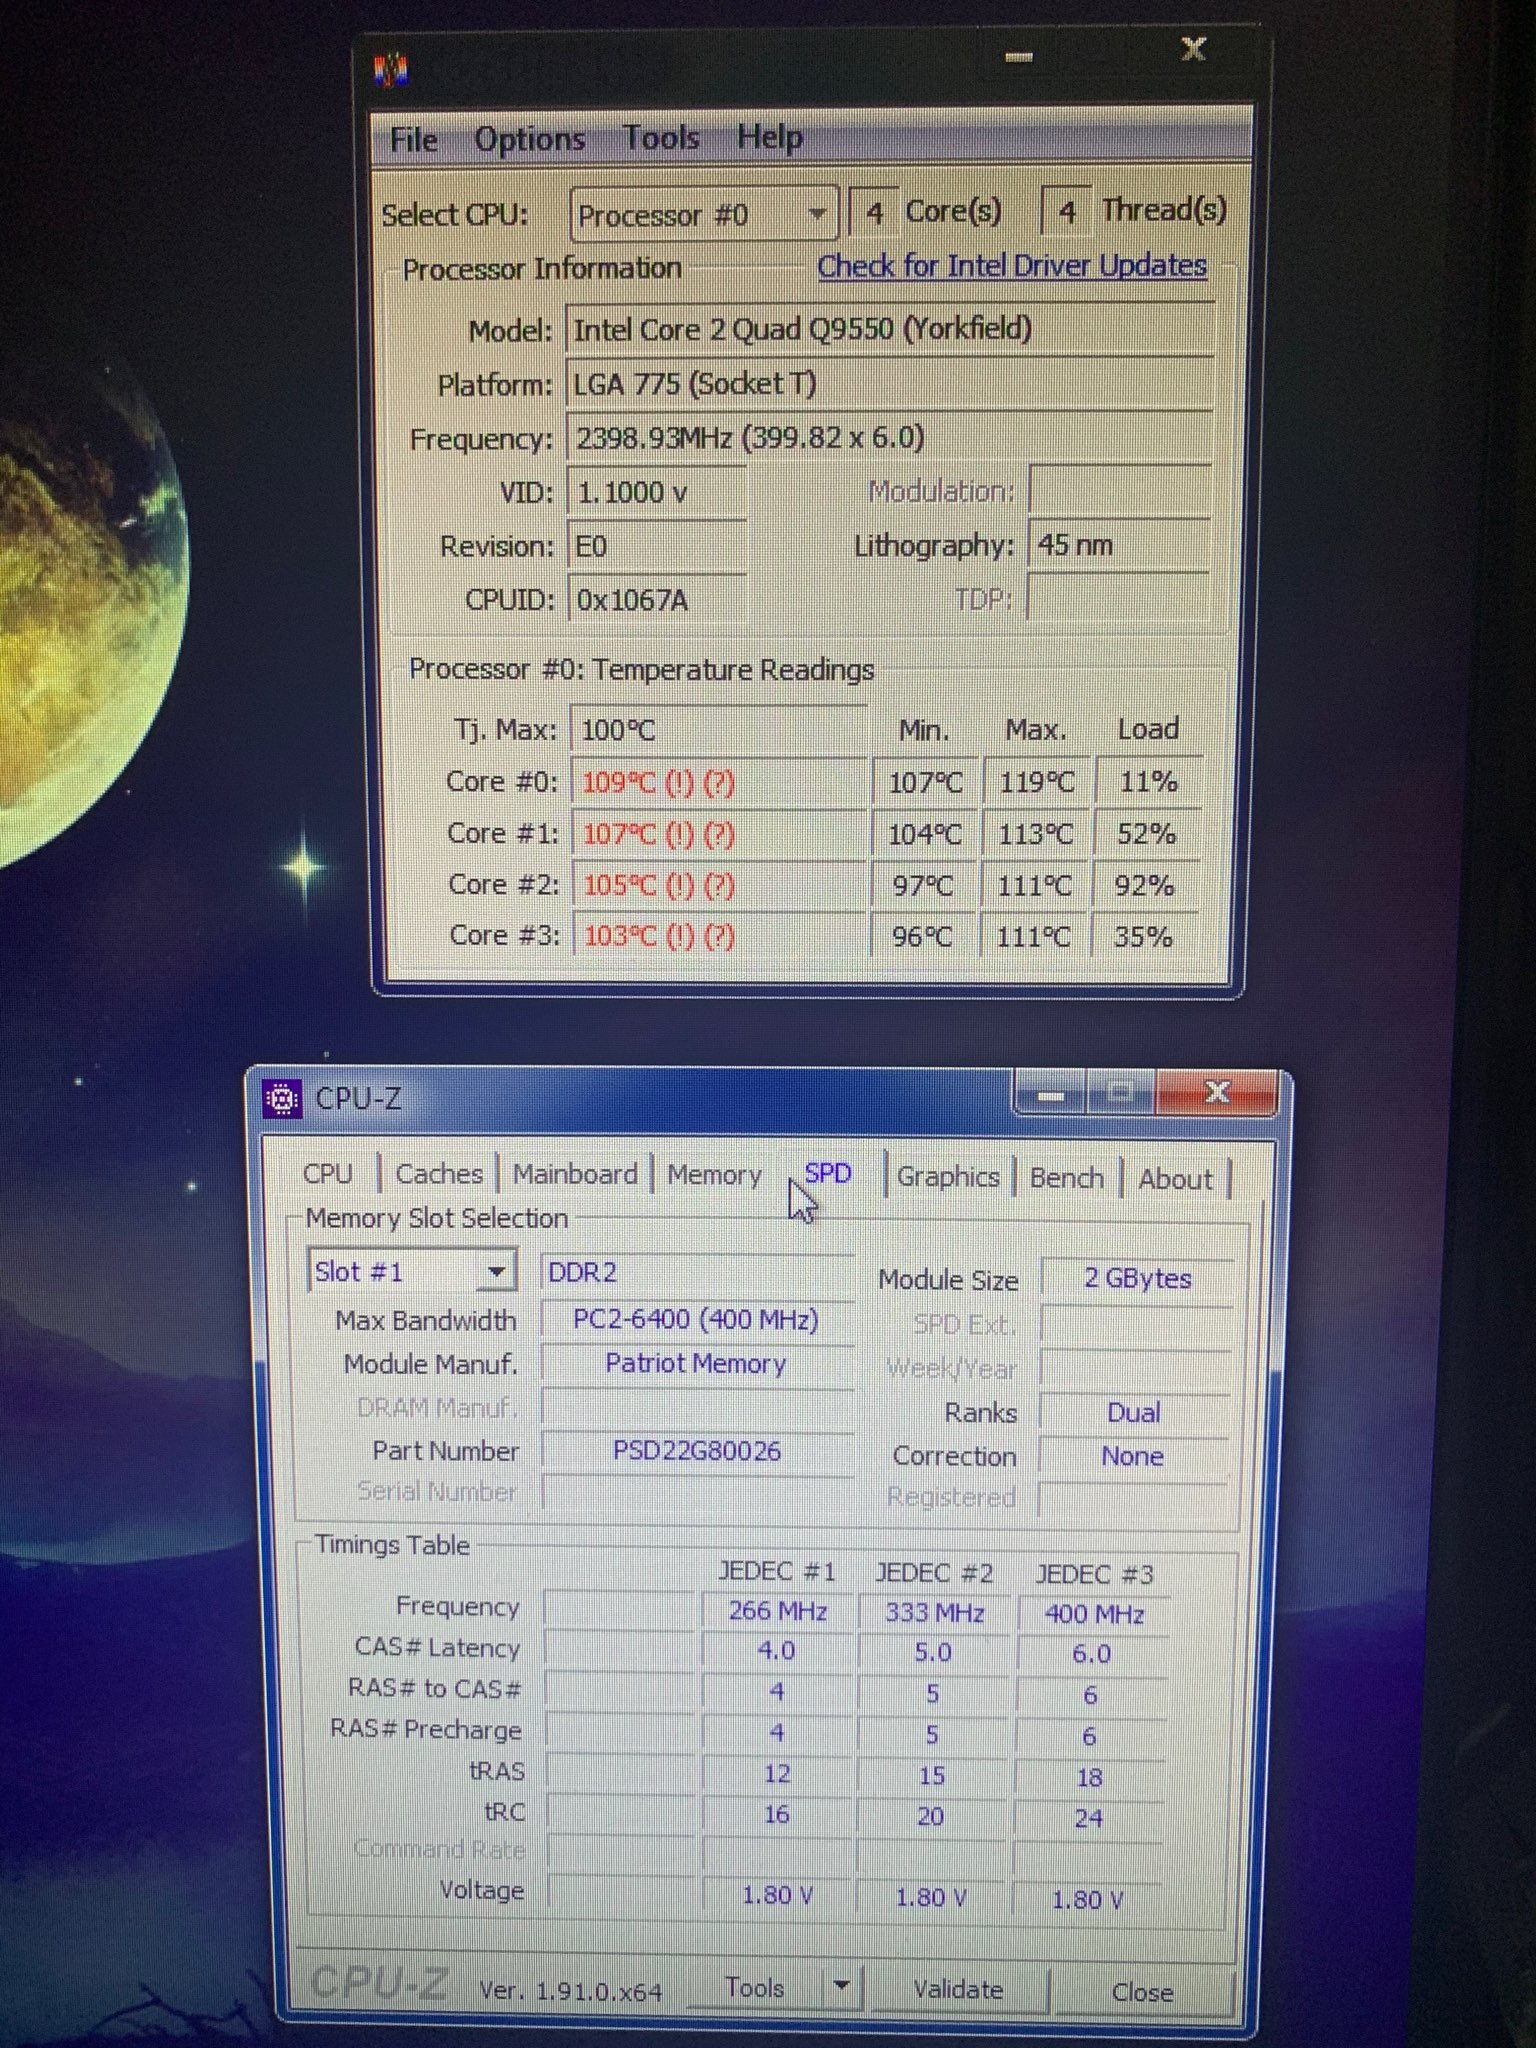Switch to the Mainboard tab in CPU-Z
The image size is (1536, 2048).
[575, 1174]
